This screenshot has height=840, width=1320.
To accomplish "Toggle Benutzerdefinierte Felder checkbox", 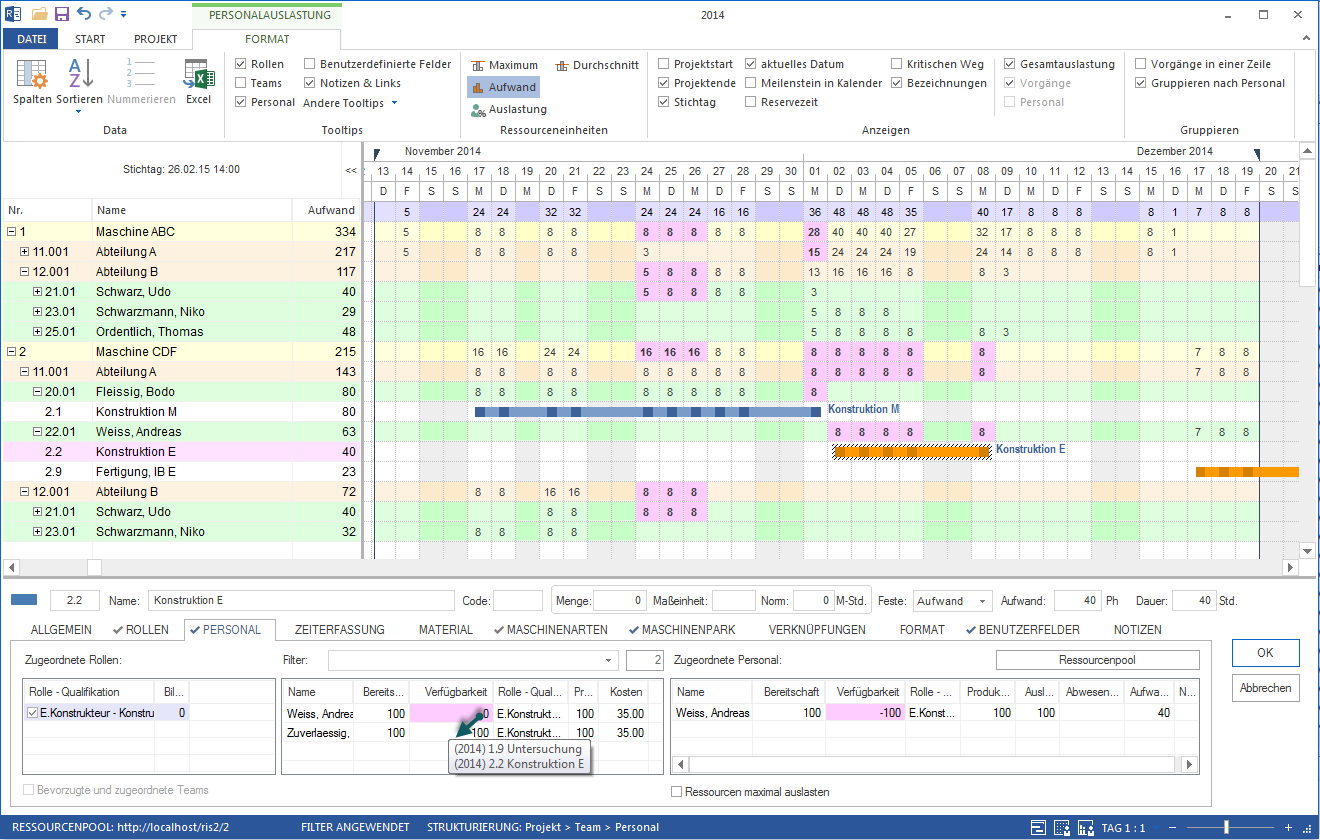I will [310, 64].
